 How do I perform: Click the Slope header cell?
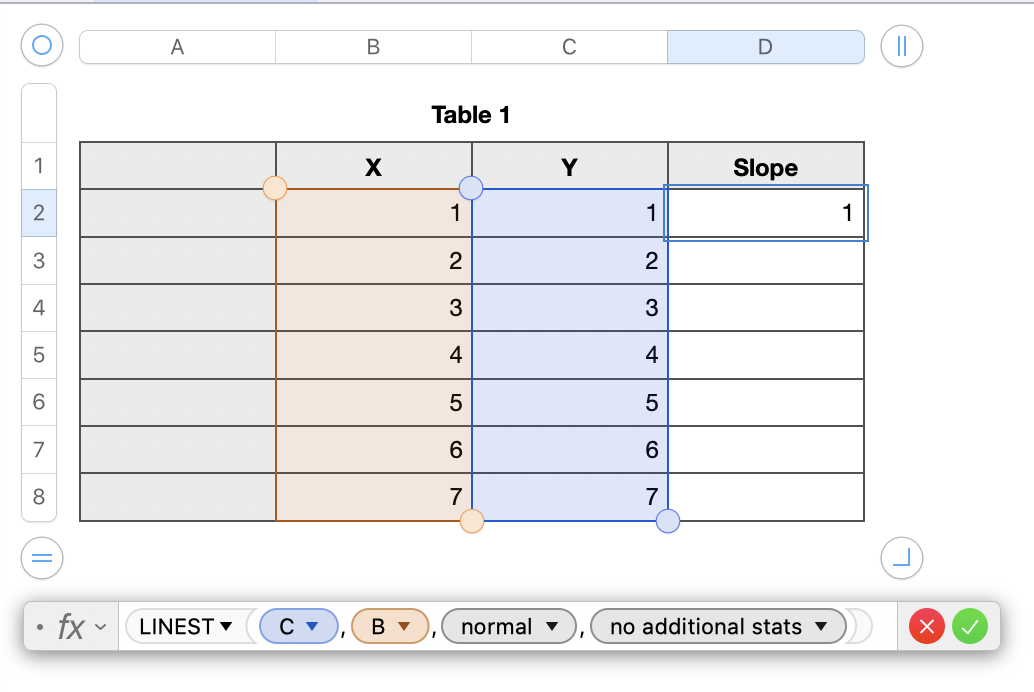765,167
